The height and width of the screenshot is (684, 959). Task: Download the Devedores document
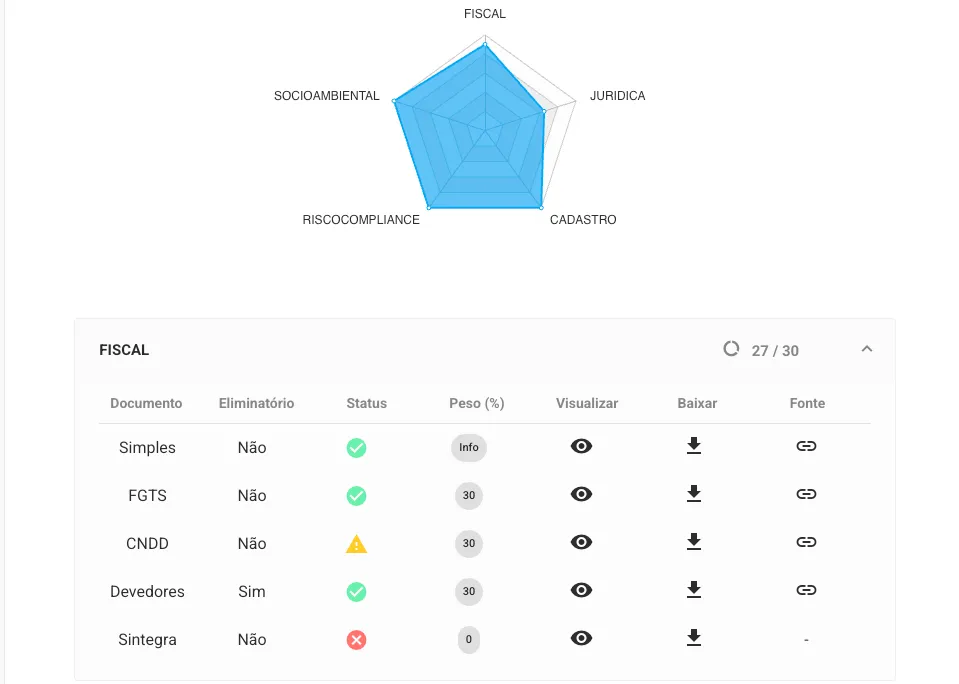pos(694,590)
